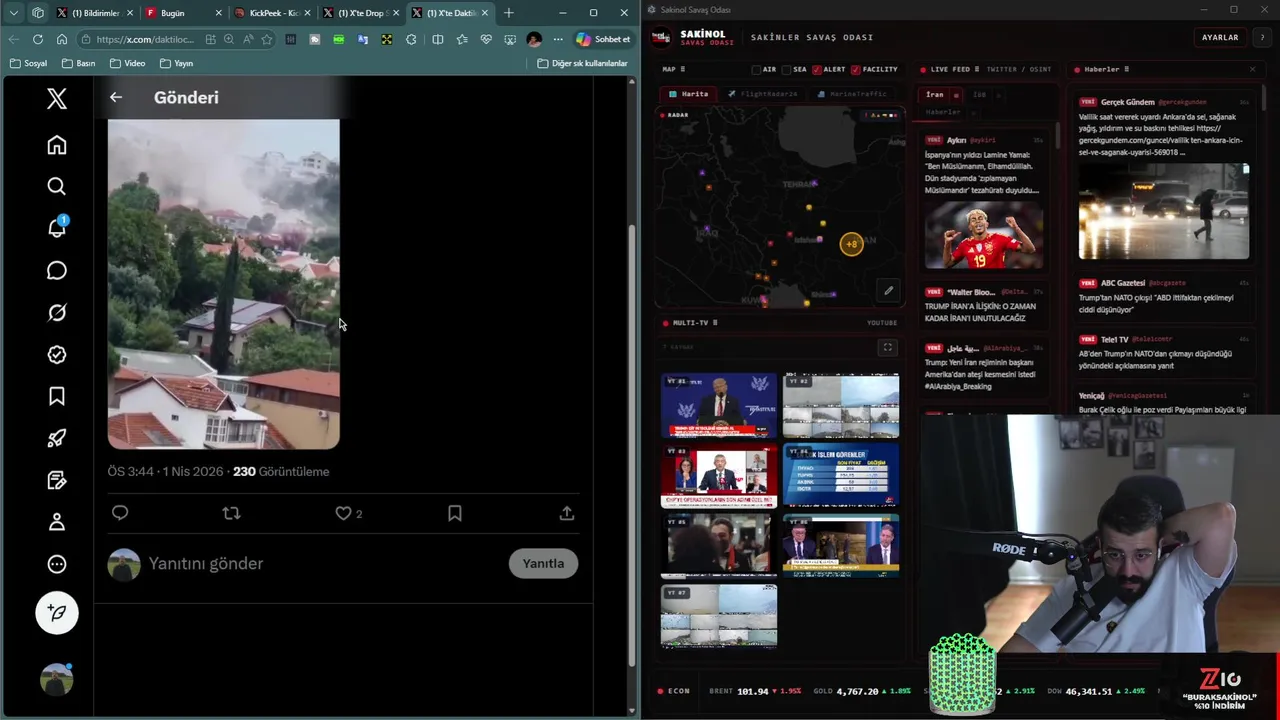Image resolution: width=1280 pixels, height=720 pixels.
Task: Uncheck the FACILITY checkbox on map
Action: point(856,69)
